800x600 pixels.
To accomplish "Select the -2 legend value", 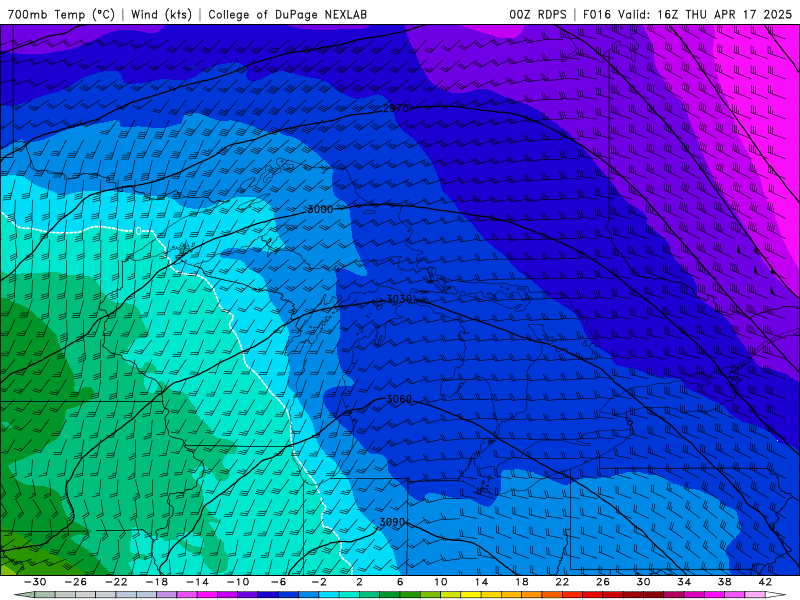I will tap(319, 582).
